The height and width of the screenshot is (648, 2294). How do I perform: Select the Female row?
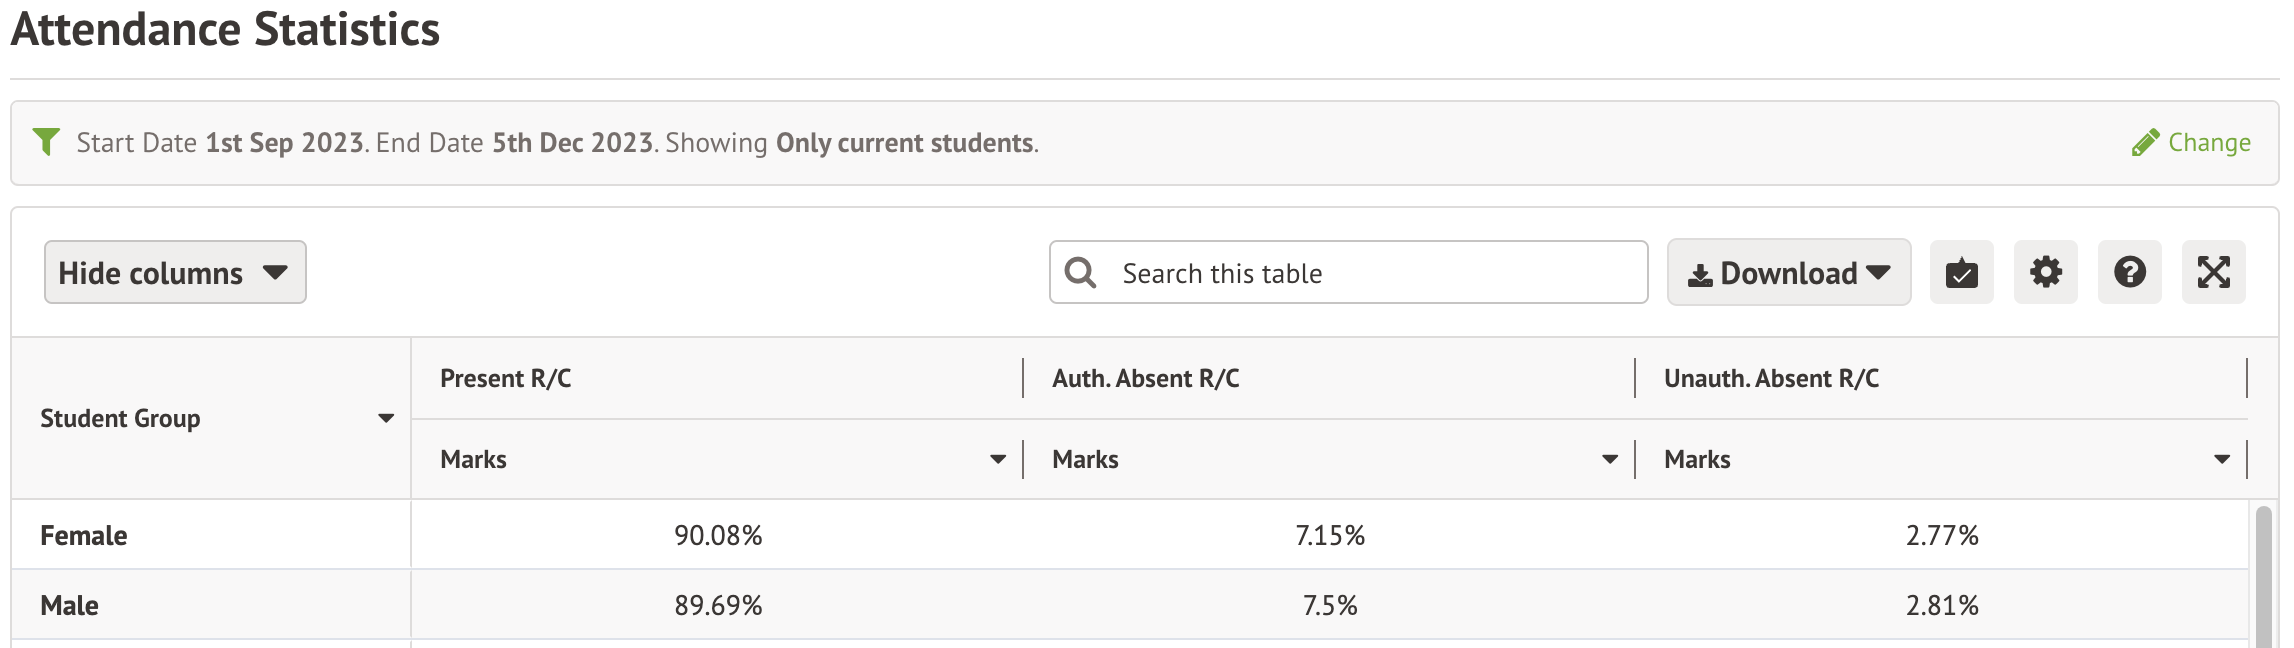coord(84,535)
